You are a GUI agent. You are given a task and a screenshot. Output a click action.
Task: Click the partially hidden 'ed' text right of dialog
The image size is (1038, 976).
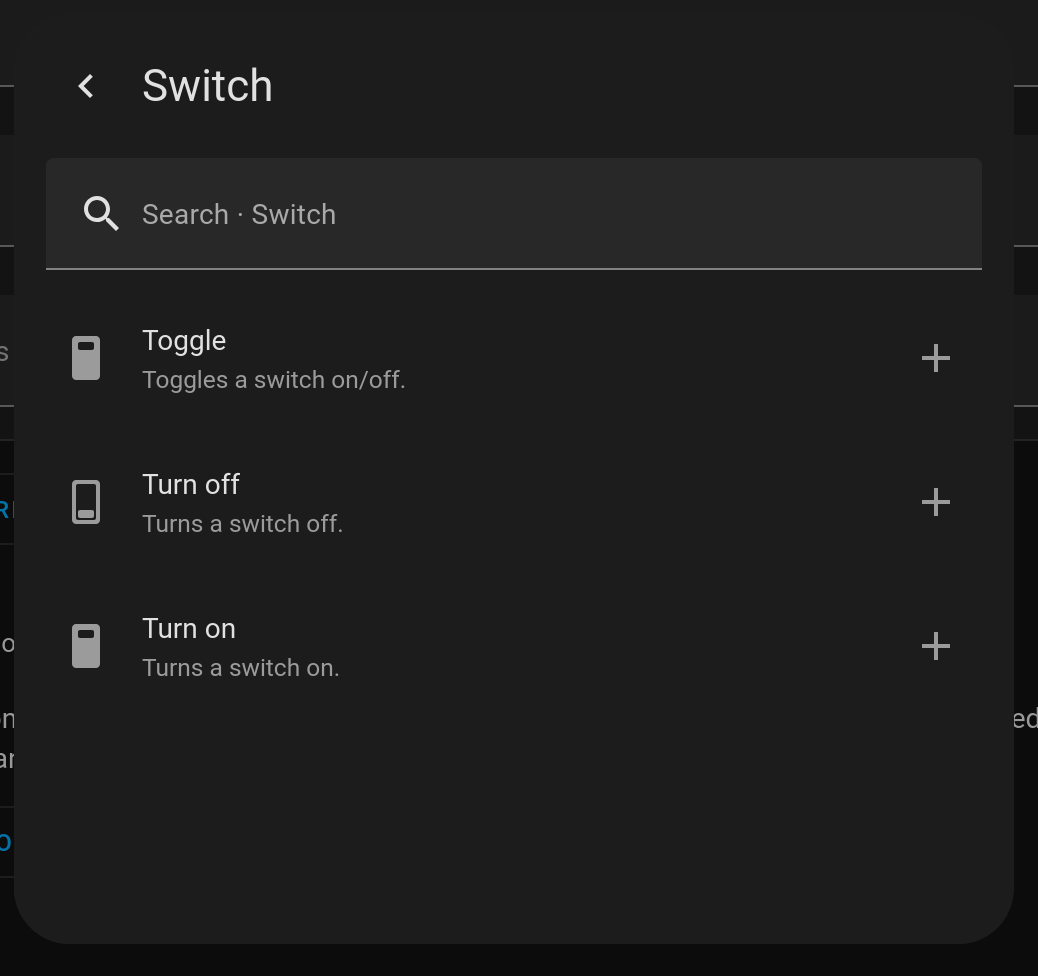point(1025,719)
